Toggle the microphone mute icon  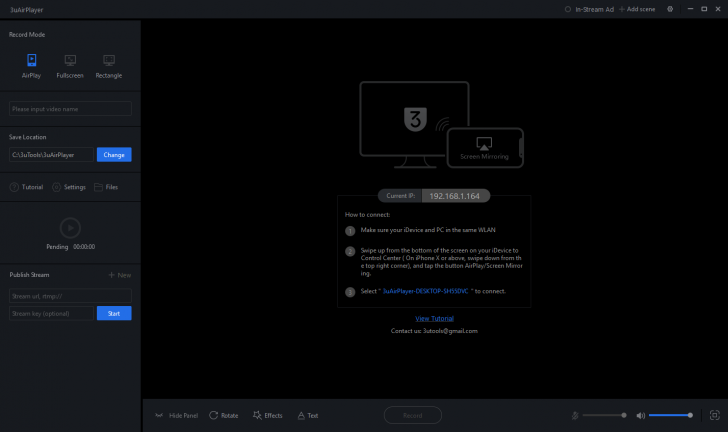[x=575, y=415]
